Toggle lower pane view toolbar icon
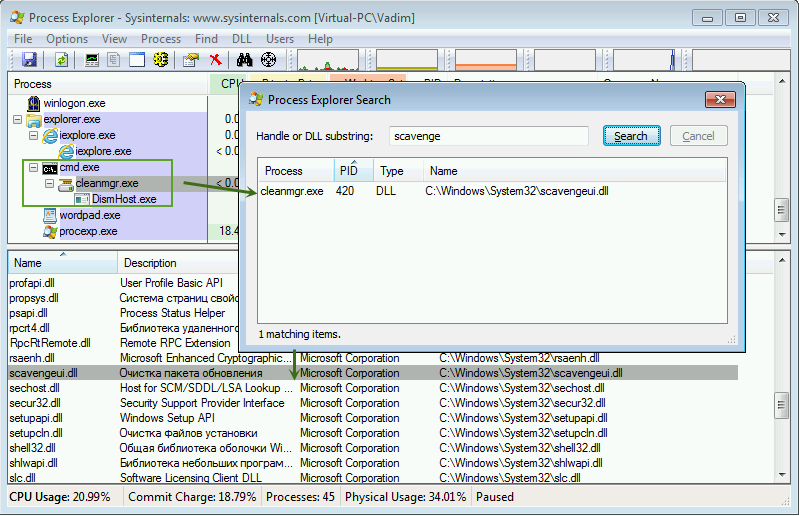 136,60
